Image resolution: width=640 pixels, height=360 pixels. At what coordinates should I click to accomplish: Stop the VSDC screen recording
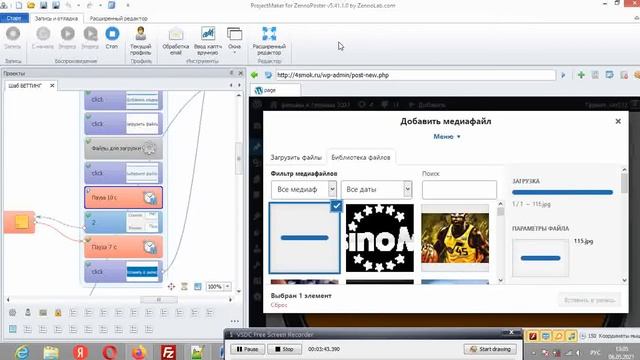tap(284, 349)
